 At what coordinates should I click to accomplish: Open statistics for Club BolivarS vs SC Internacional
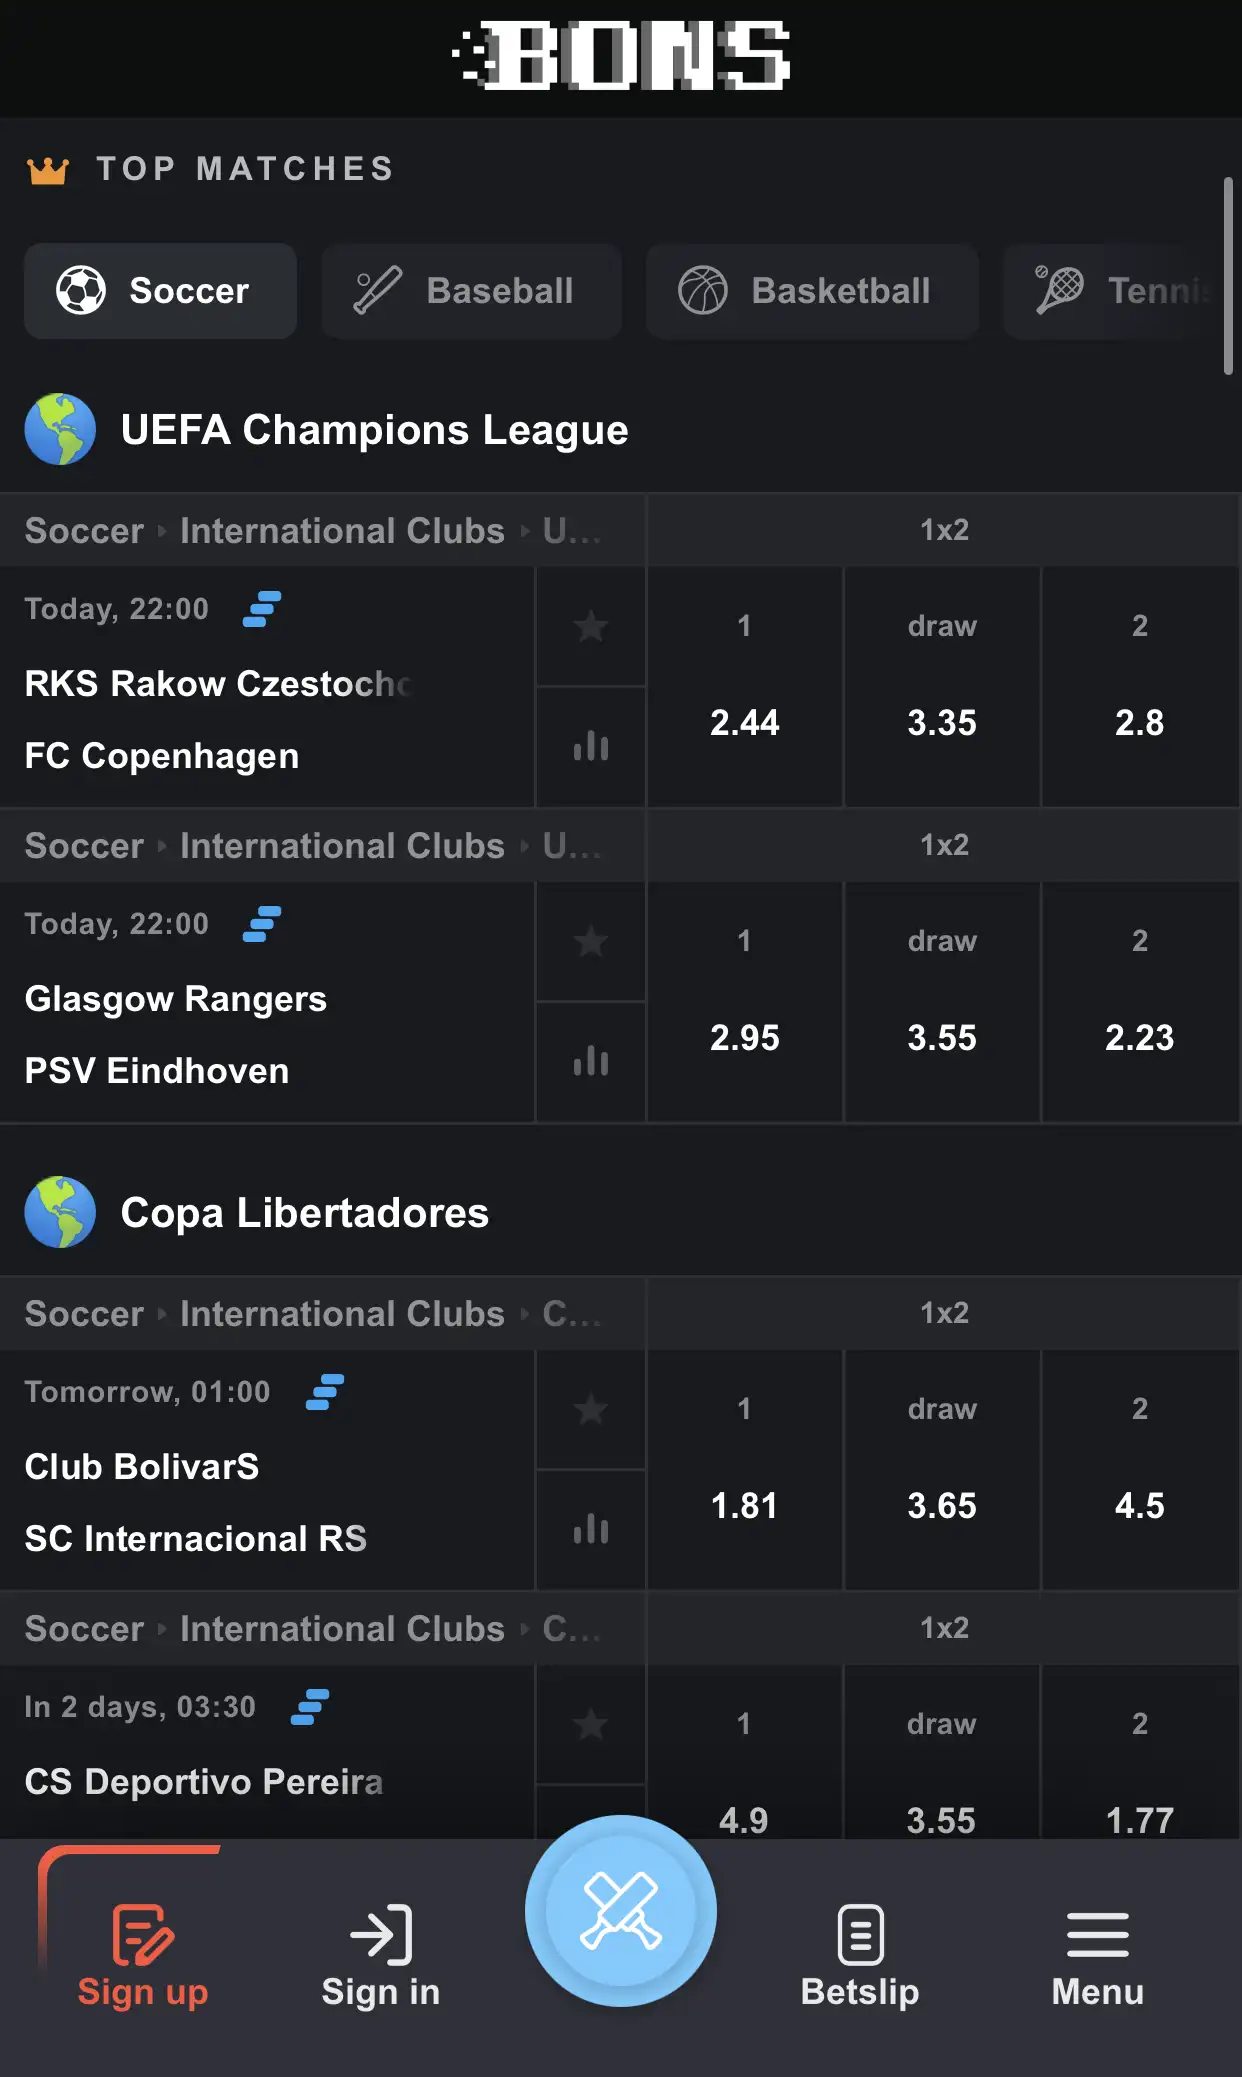[590, 1528]
